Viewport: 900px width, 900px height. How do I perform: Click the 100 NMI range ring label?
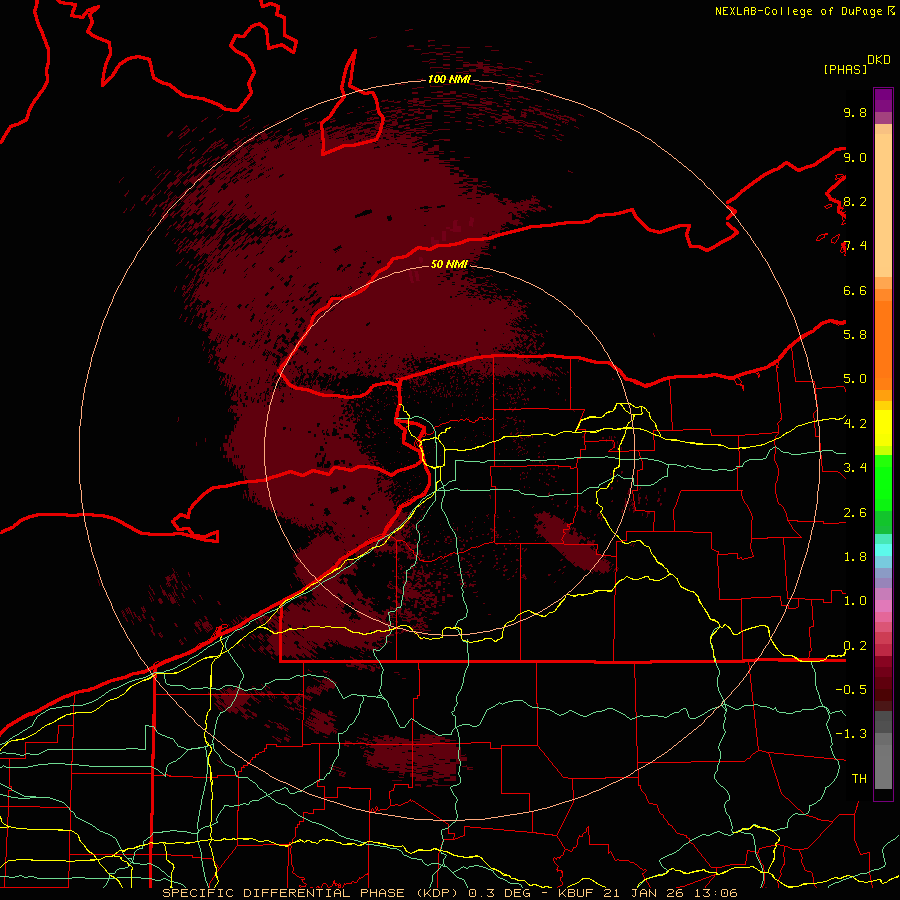click(x=449, y=79)
